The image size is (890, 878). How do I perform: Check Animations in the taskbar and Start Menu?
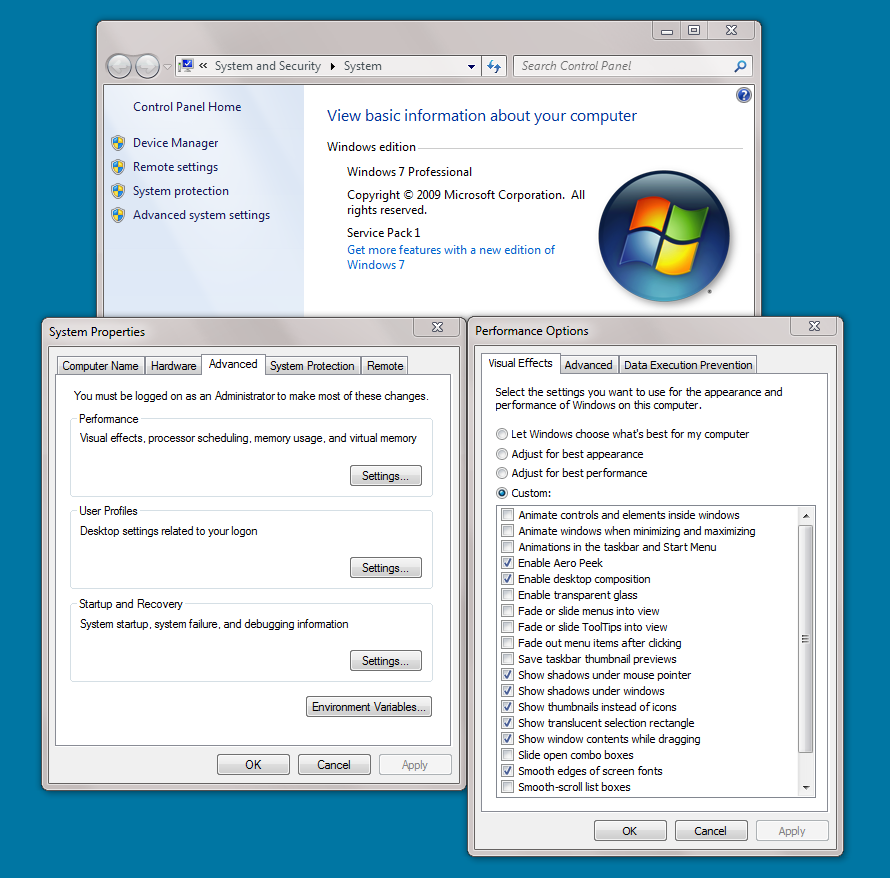507,547
